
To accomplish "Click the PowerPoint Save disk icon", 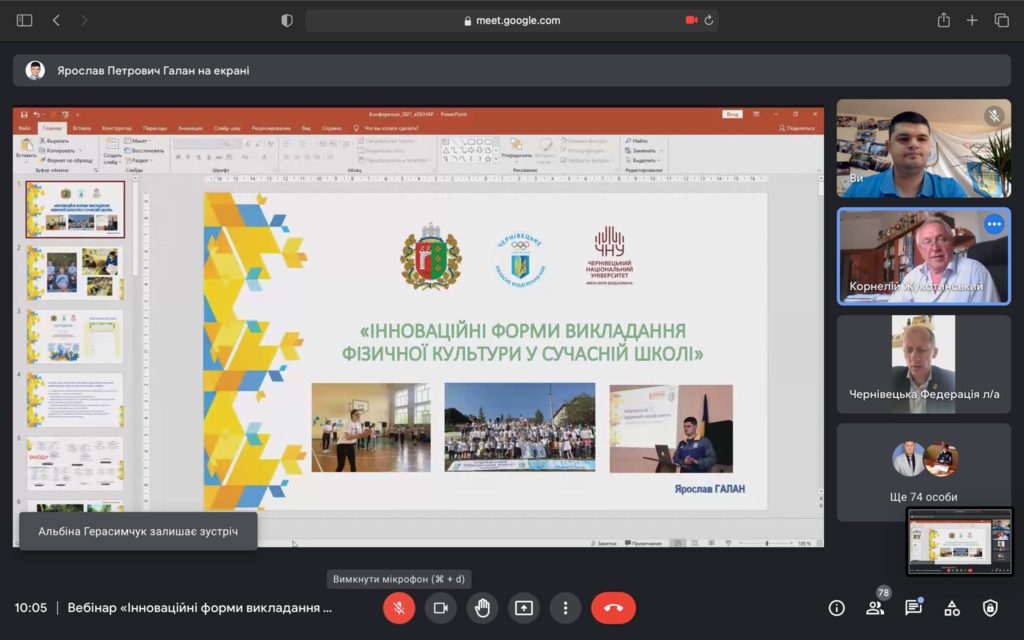I will click(24, 114).
